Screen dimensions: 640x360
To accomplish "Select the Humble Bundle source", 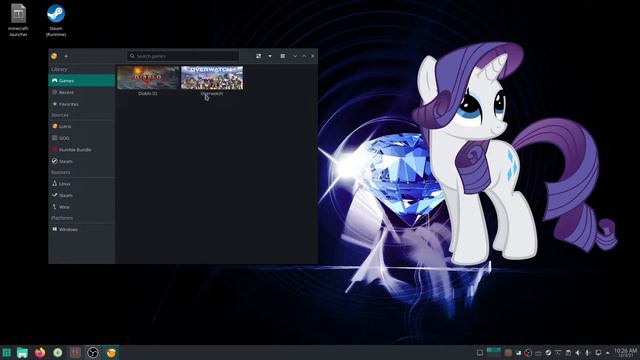I will point(82,150).
